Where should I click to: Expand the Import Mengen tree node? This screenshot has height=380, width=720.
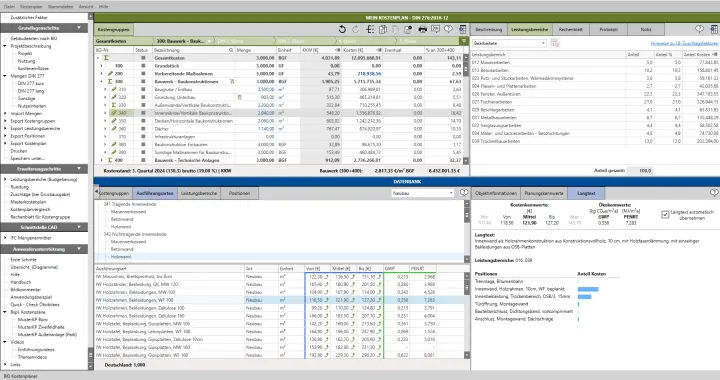pos(5,113)
